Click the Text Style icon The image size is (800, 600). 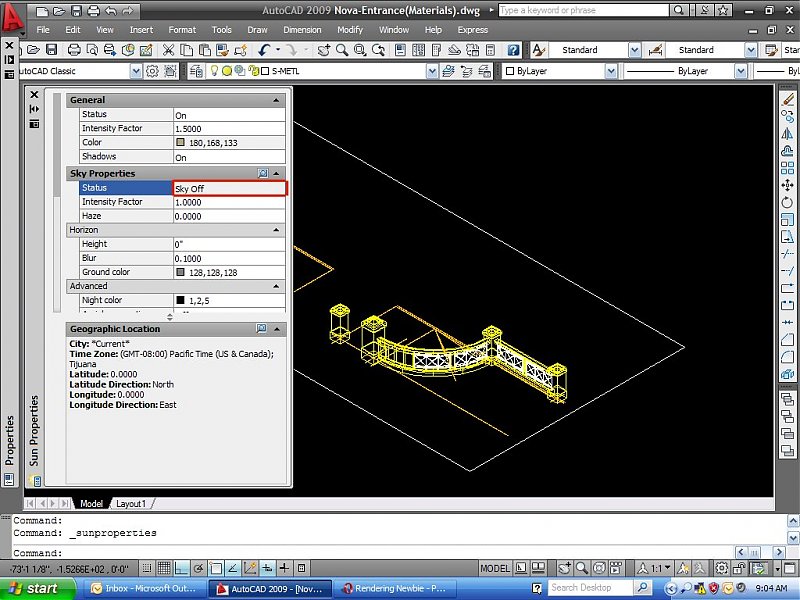point(539,50)
